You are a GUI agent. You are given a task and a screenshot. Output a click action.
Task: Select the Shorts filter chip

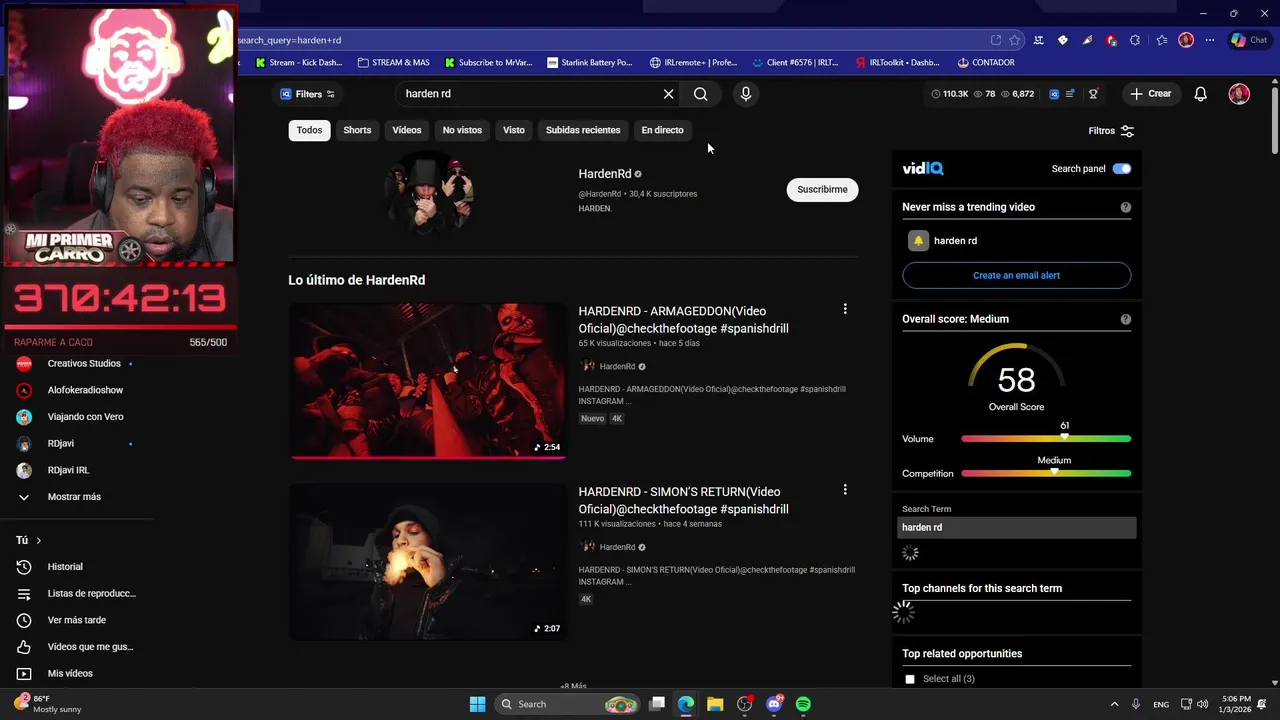coord(357,130)
